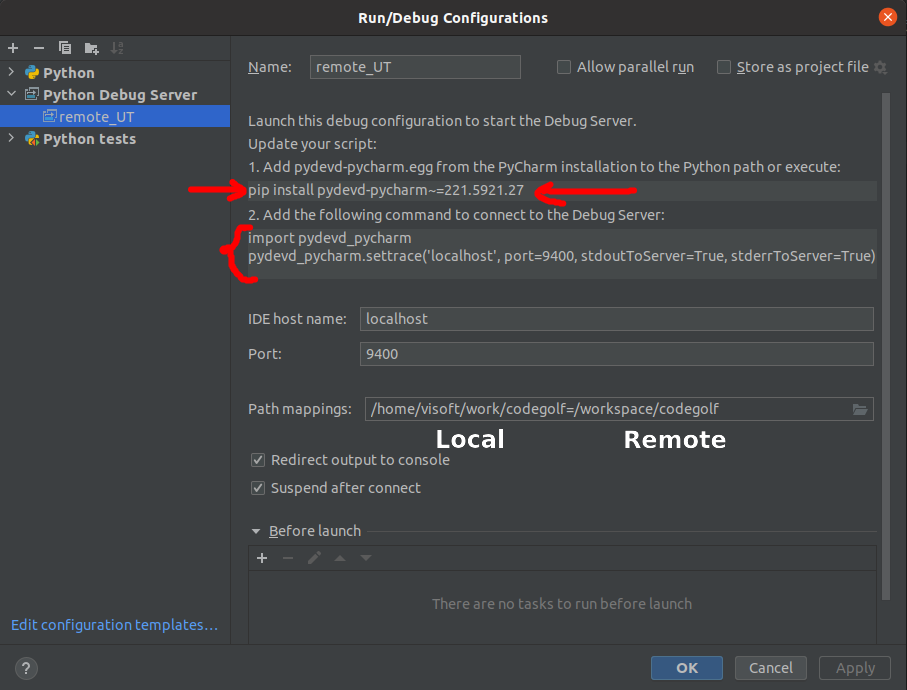This screenshot has height=690, width=907.
Task: Expand the Python configurations node
Action: tap(11, 73)
